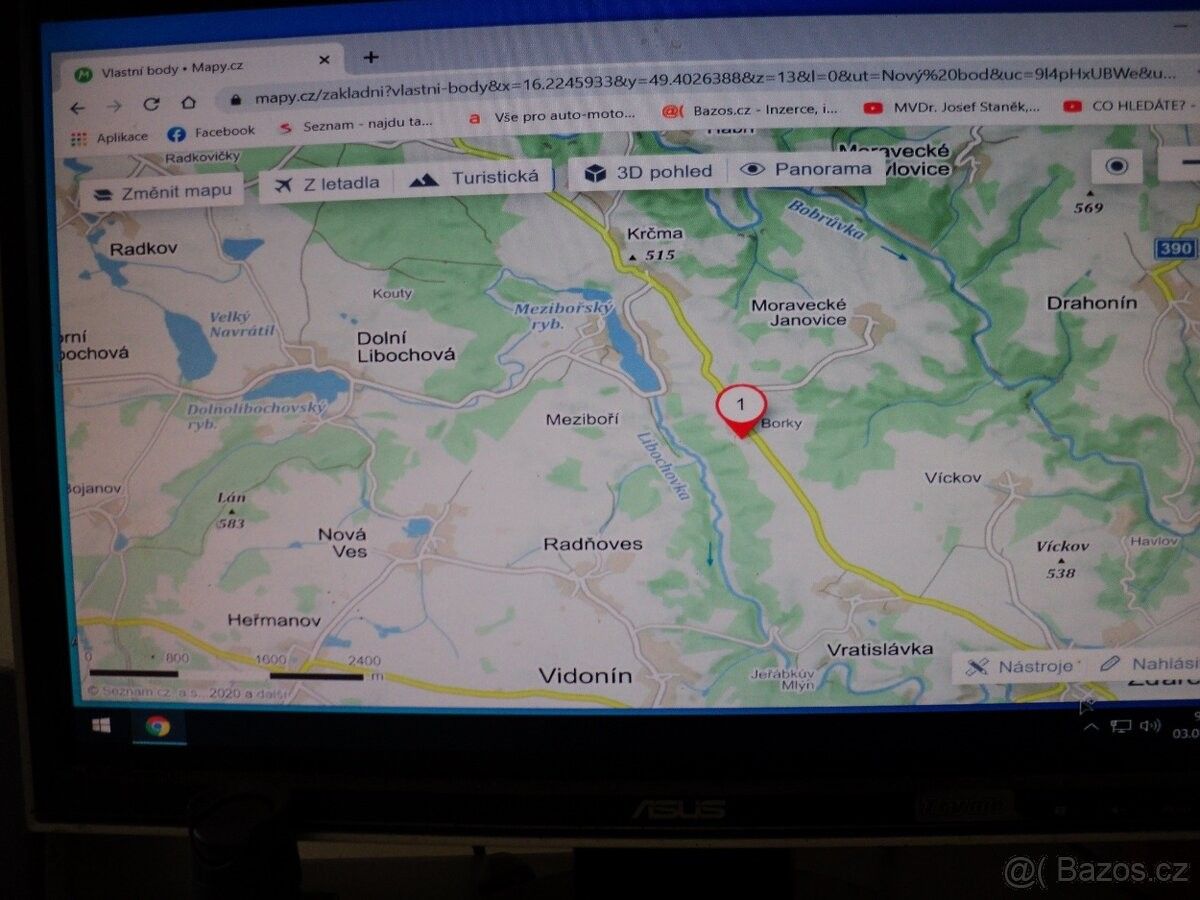The height and width of the screenshot is (900, 1200).
Task: Click the locate-me target icon on map
Action: coord(1117,166)
